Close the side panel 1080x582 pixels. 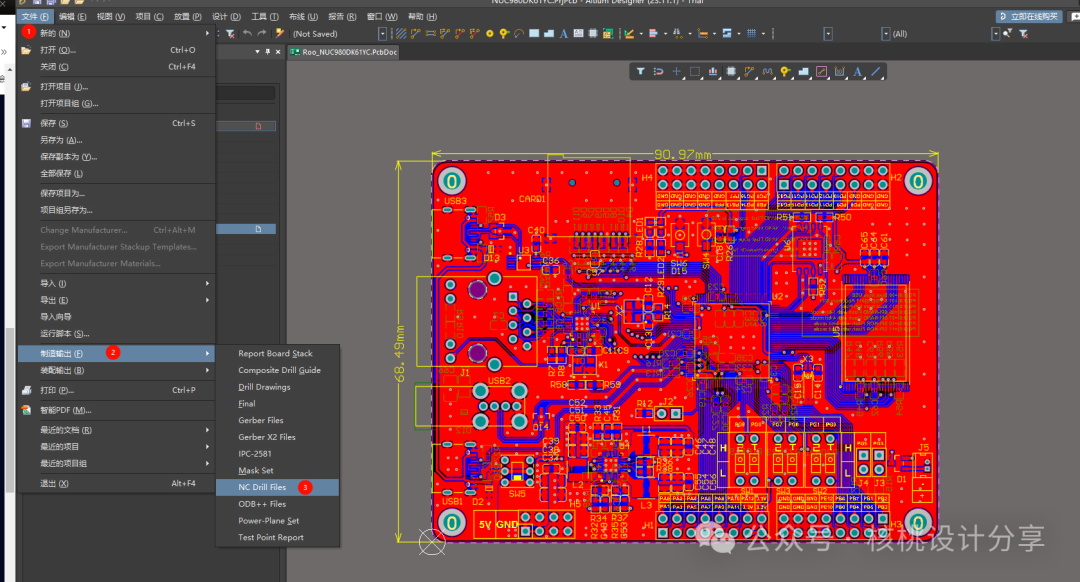coord(278,52)
